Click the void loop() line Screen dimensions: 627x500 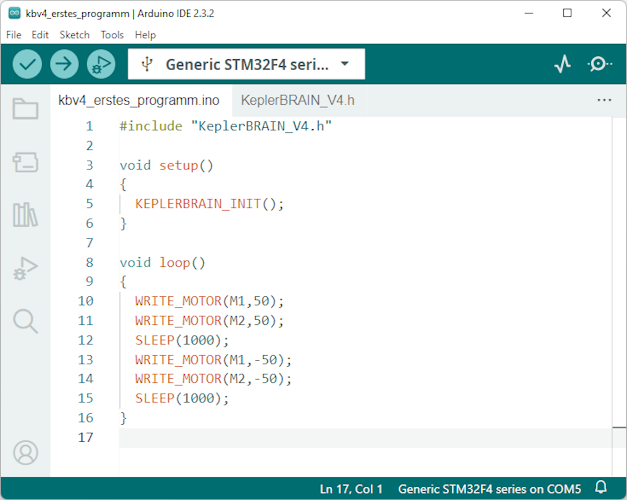[x=162, y=262]
